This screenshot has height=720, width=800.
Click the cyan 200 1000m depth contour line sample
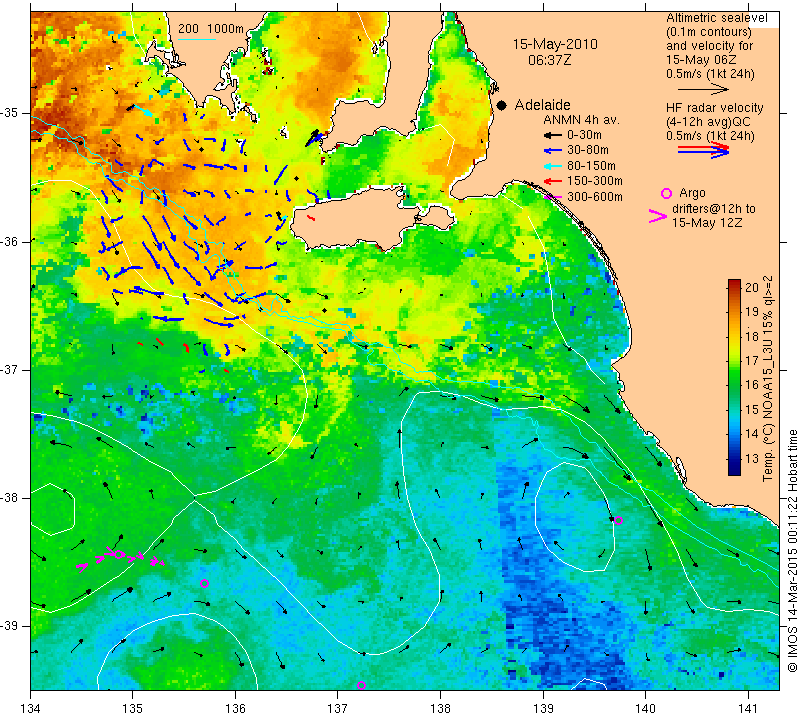coord(197,39)
